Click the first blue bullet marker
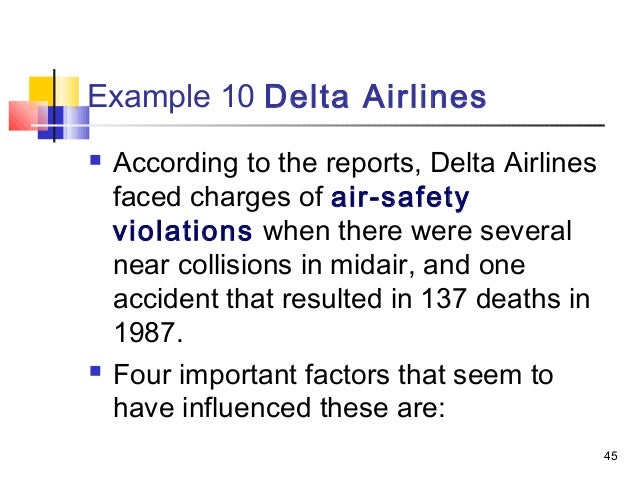The image size is (638, 479). tap(95, 159)
